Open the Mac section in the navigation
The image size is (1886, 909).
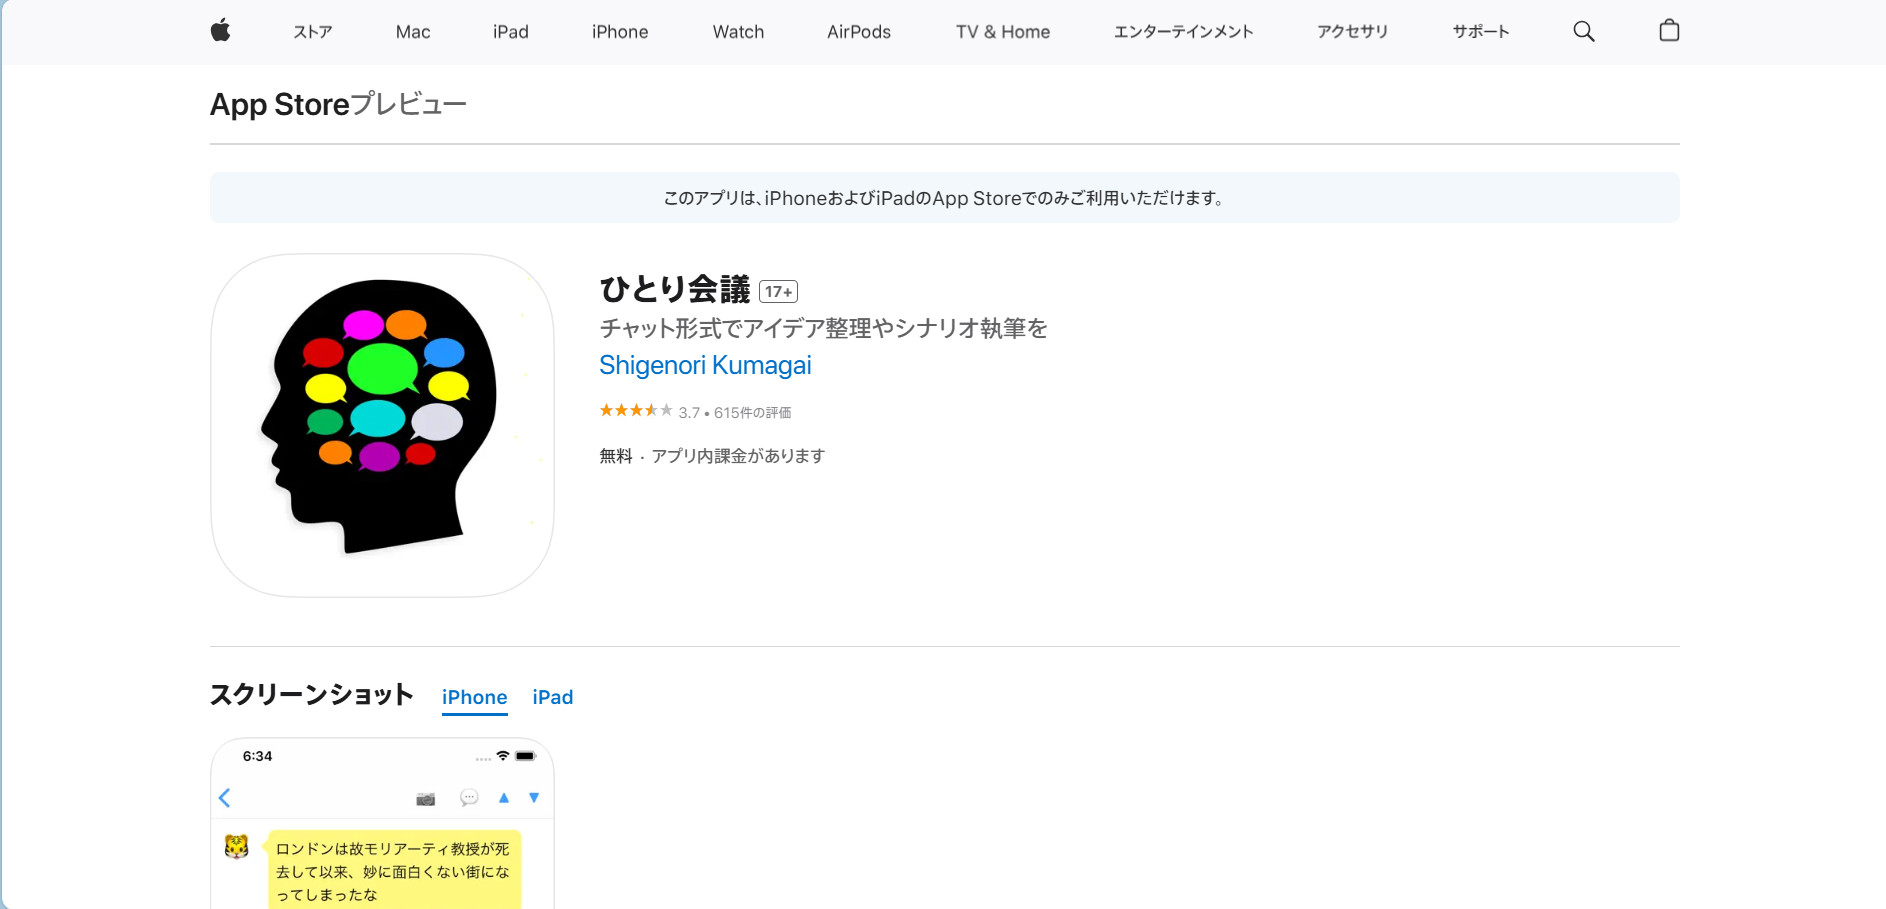[x=412, y=31]
